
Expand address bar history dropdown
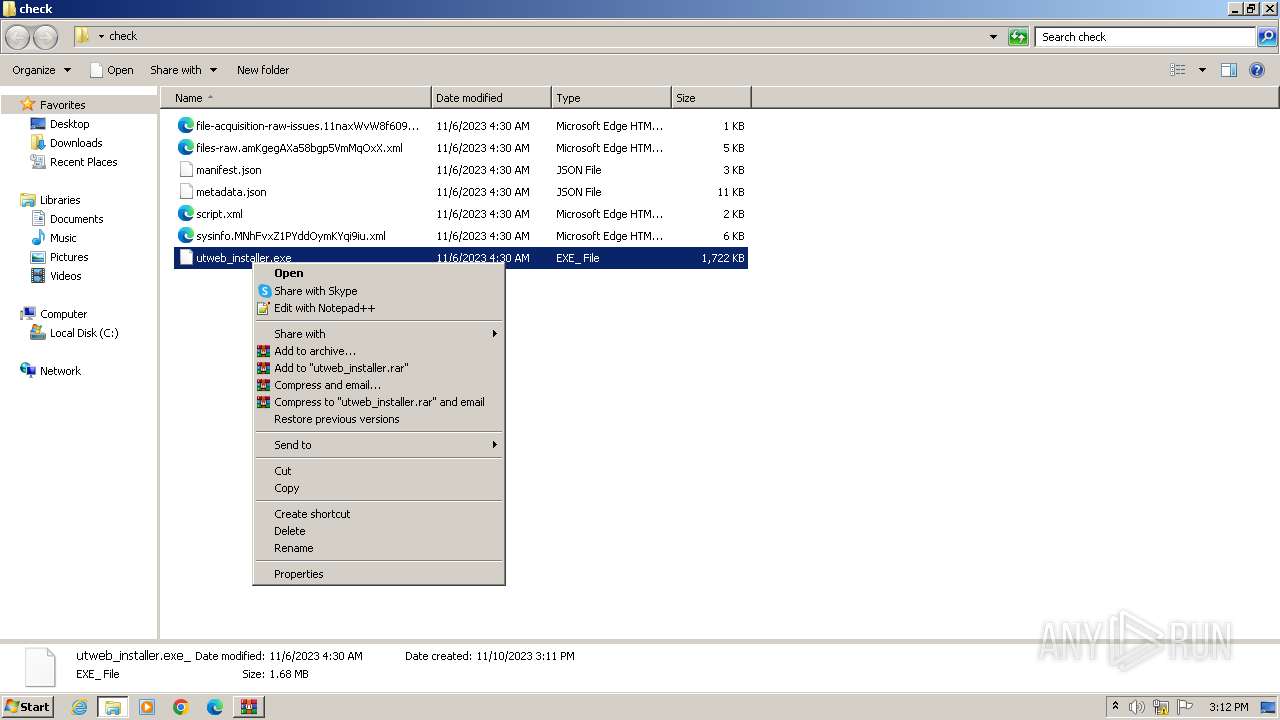pyautogui.click(x=993, y=37)
